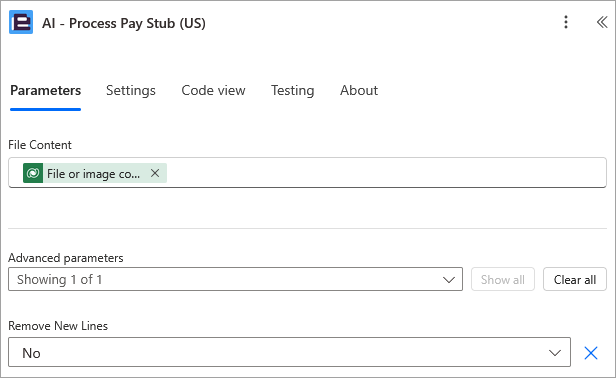Click the action title AI - Process Pay Stub
The height and width of the screenshot is (378, 616).
point(124,23)
